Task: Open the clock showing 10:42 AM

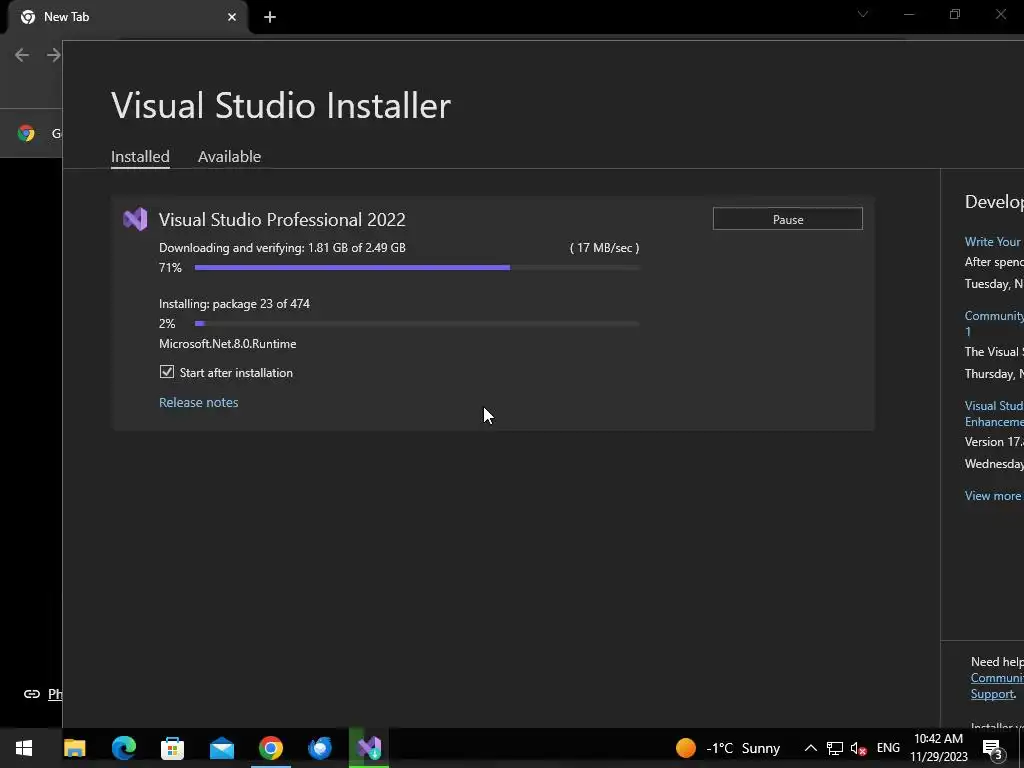Action: click(939, 748)
